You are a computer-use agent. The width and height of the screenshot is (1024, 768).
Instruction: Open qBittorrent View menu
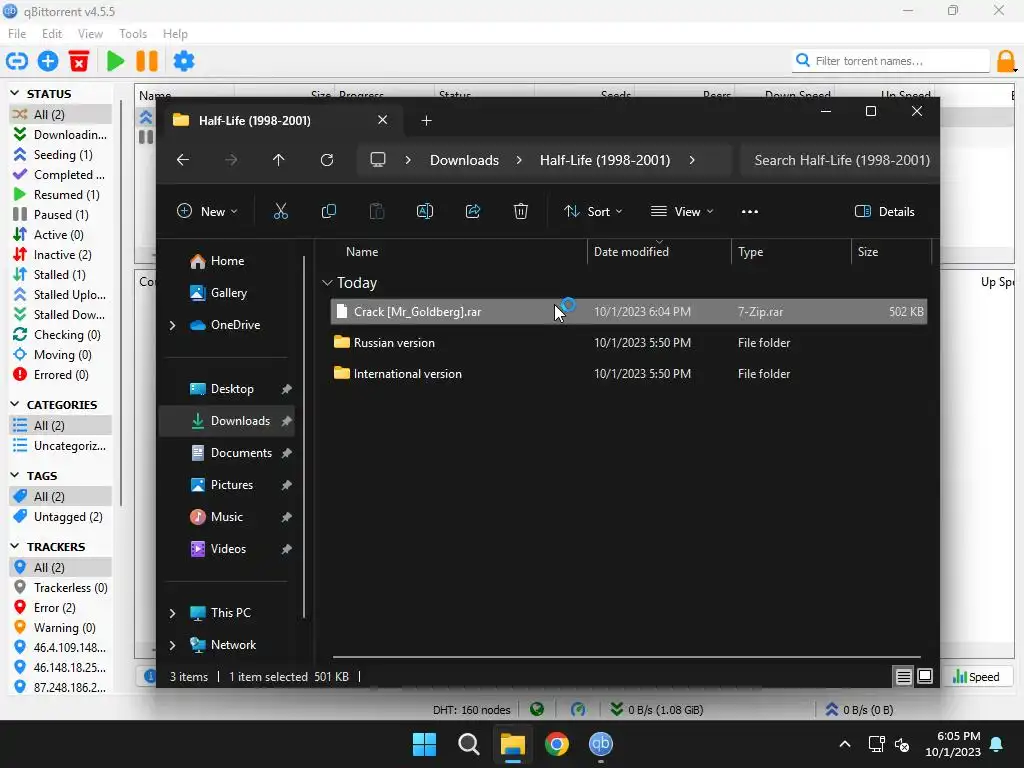(x=90, y=33)
